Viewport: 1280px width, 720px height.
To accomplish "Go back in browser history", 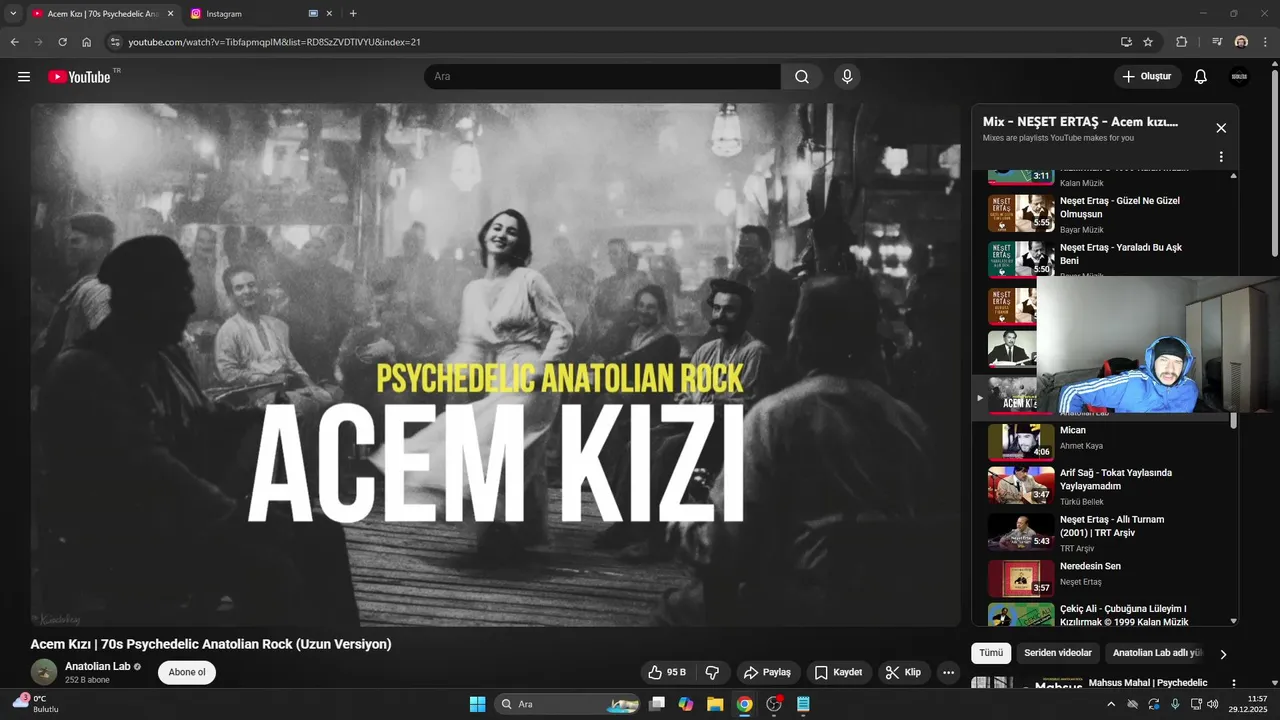I will click(14, 42).
